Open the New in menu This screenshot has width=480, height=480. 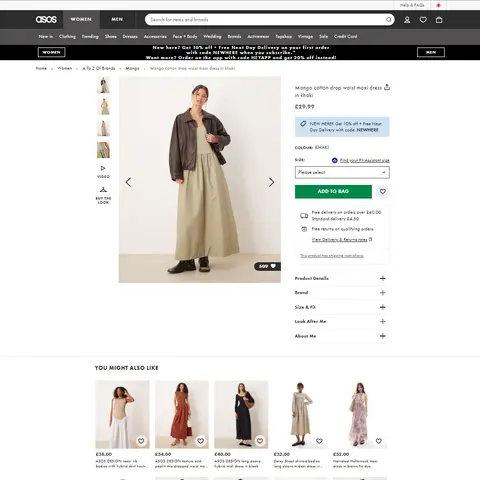(x=46, y=36)
